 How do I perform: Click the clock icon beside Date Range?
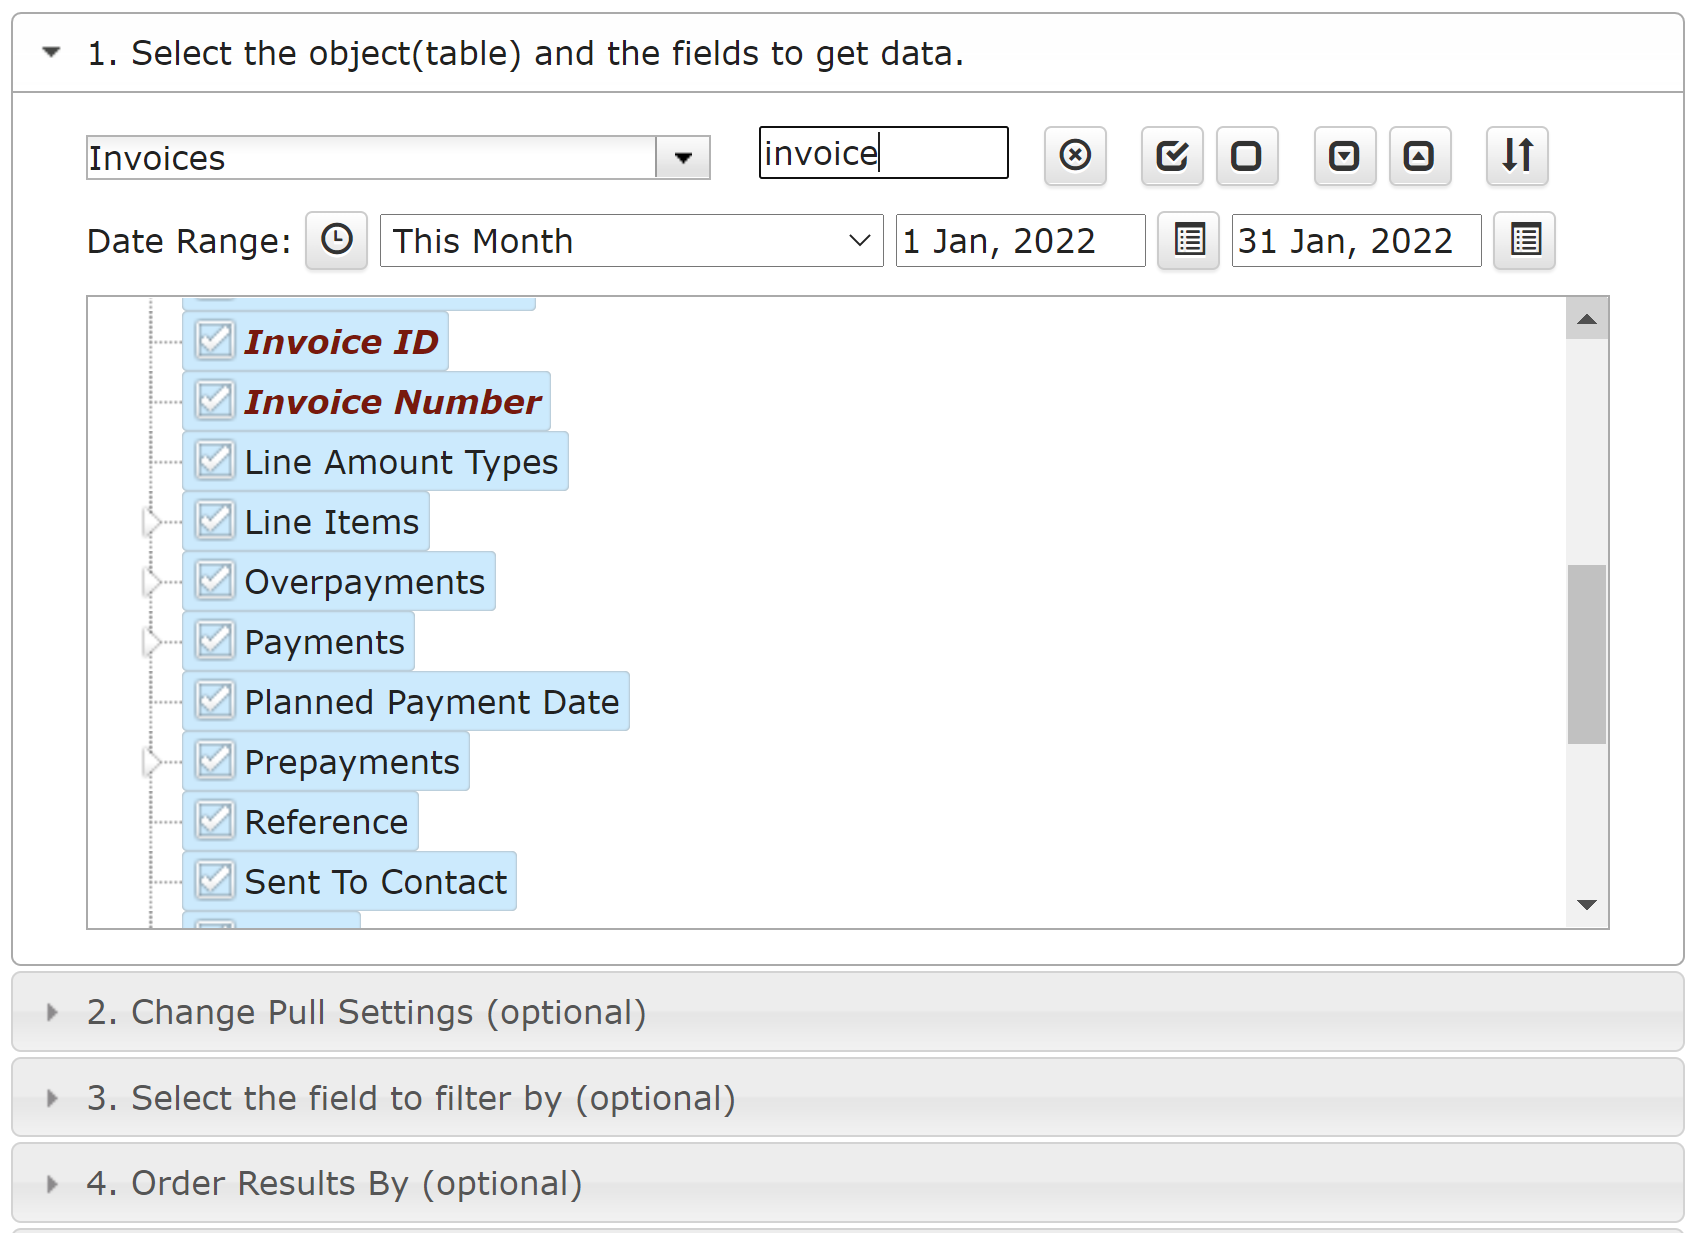coord(336,241)
